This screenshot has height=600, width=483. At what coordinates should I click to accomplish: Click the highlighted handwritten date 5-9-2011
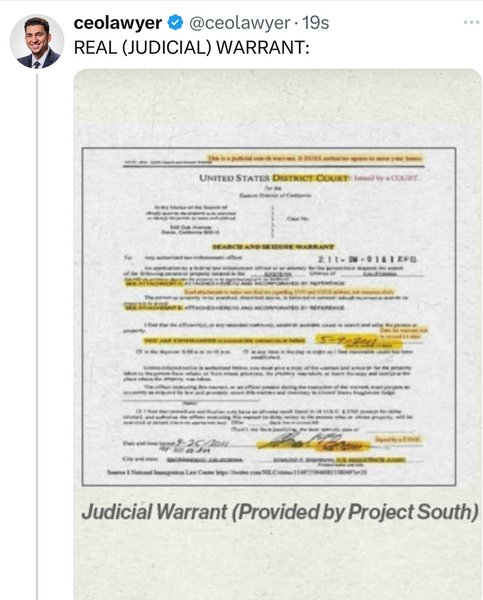tap(348, 340)
